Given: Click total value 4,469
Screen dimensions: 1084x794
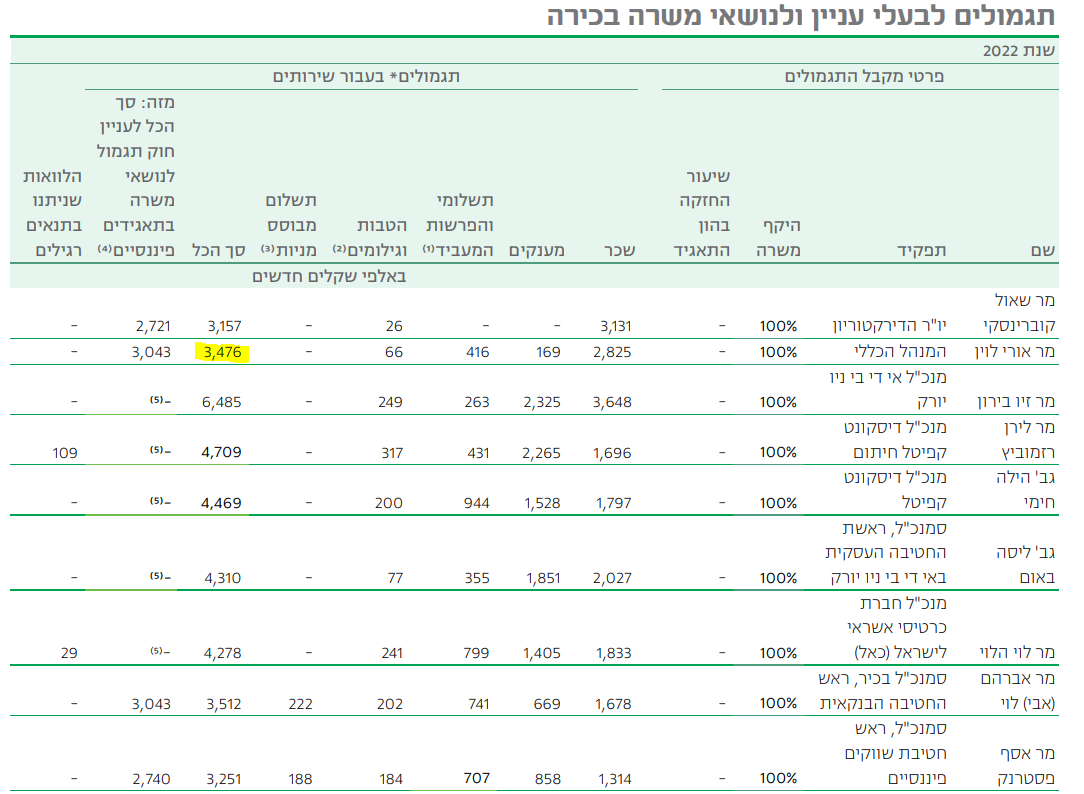Looking at the screenshot, I should [221, 503].
